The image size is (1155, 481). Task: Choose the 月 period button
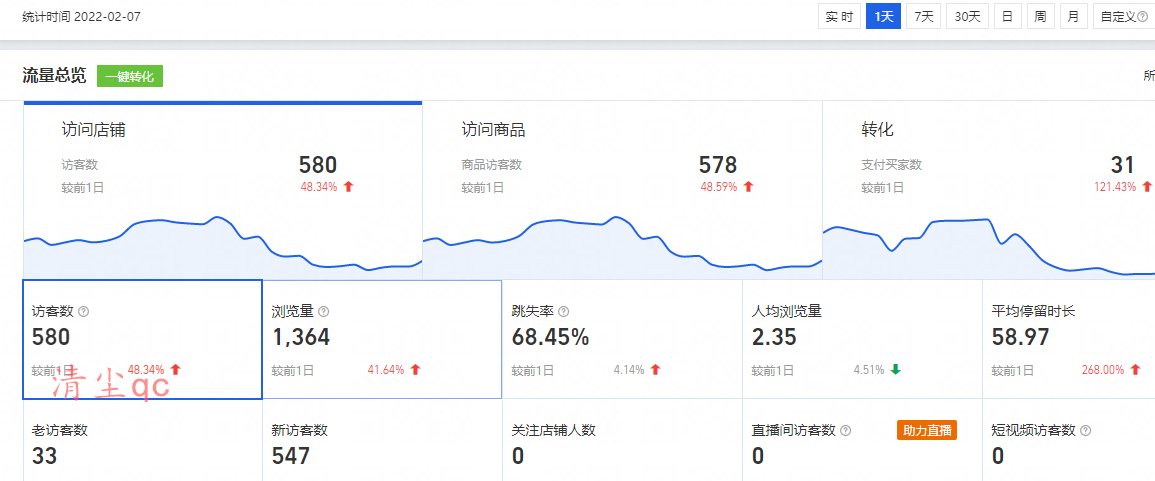[x=1073, y=16]
